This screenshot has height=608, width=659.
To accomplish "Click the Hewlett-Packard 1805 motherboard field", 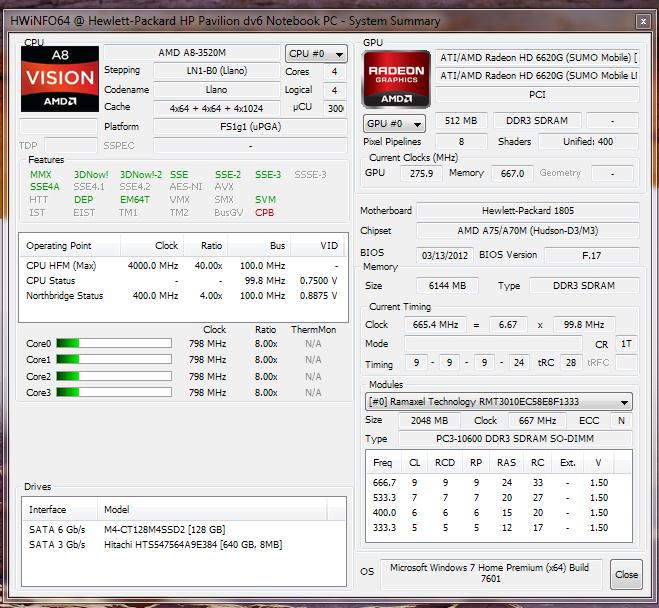I will tap(528, 211).
